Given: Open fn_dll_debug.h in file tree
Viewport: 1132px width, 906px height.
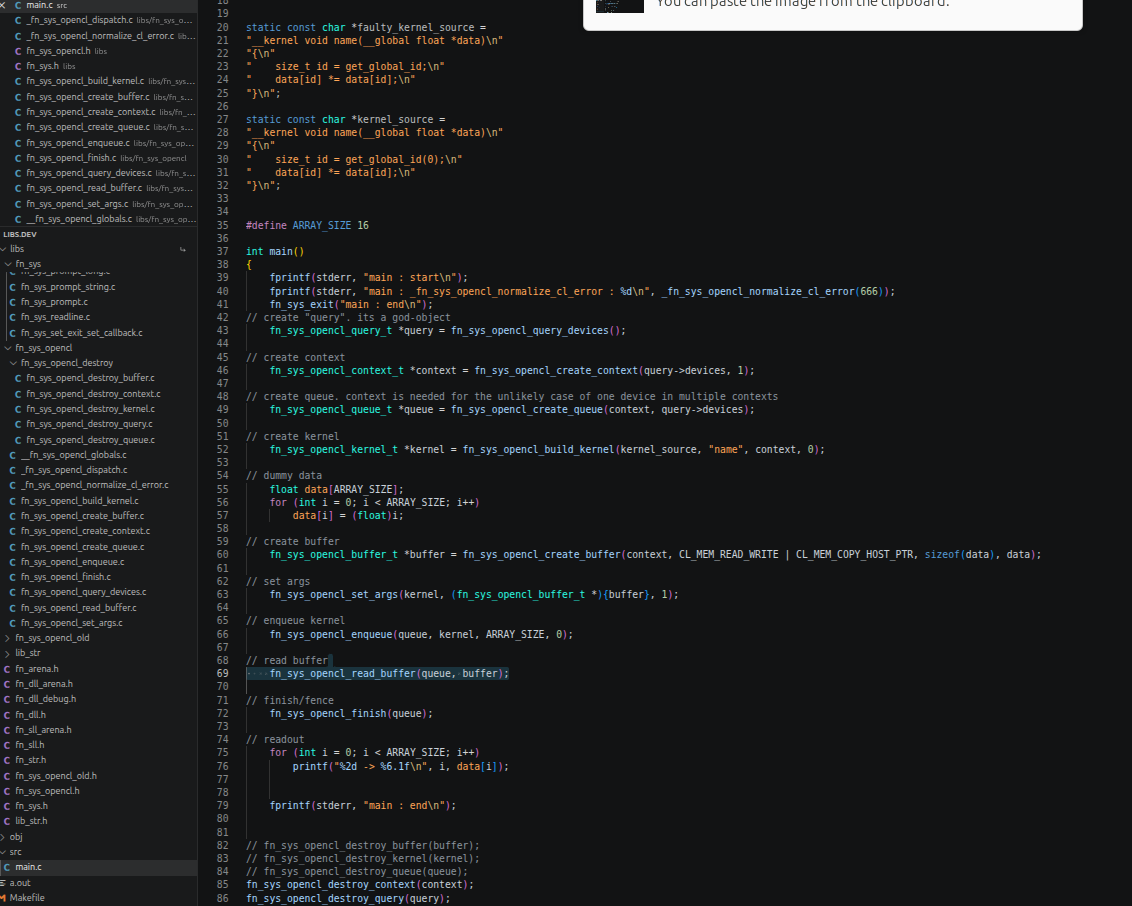Looking at the screenshot, I should tap(98, 700).
